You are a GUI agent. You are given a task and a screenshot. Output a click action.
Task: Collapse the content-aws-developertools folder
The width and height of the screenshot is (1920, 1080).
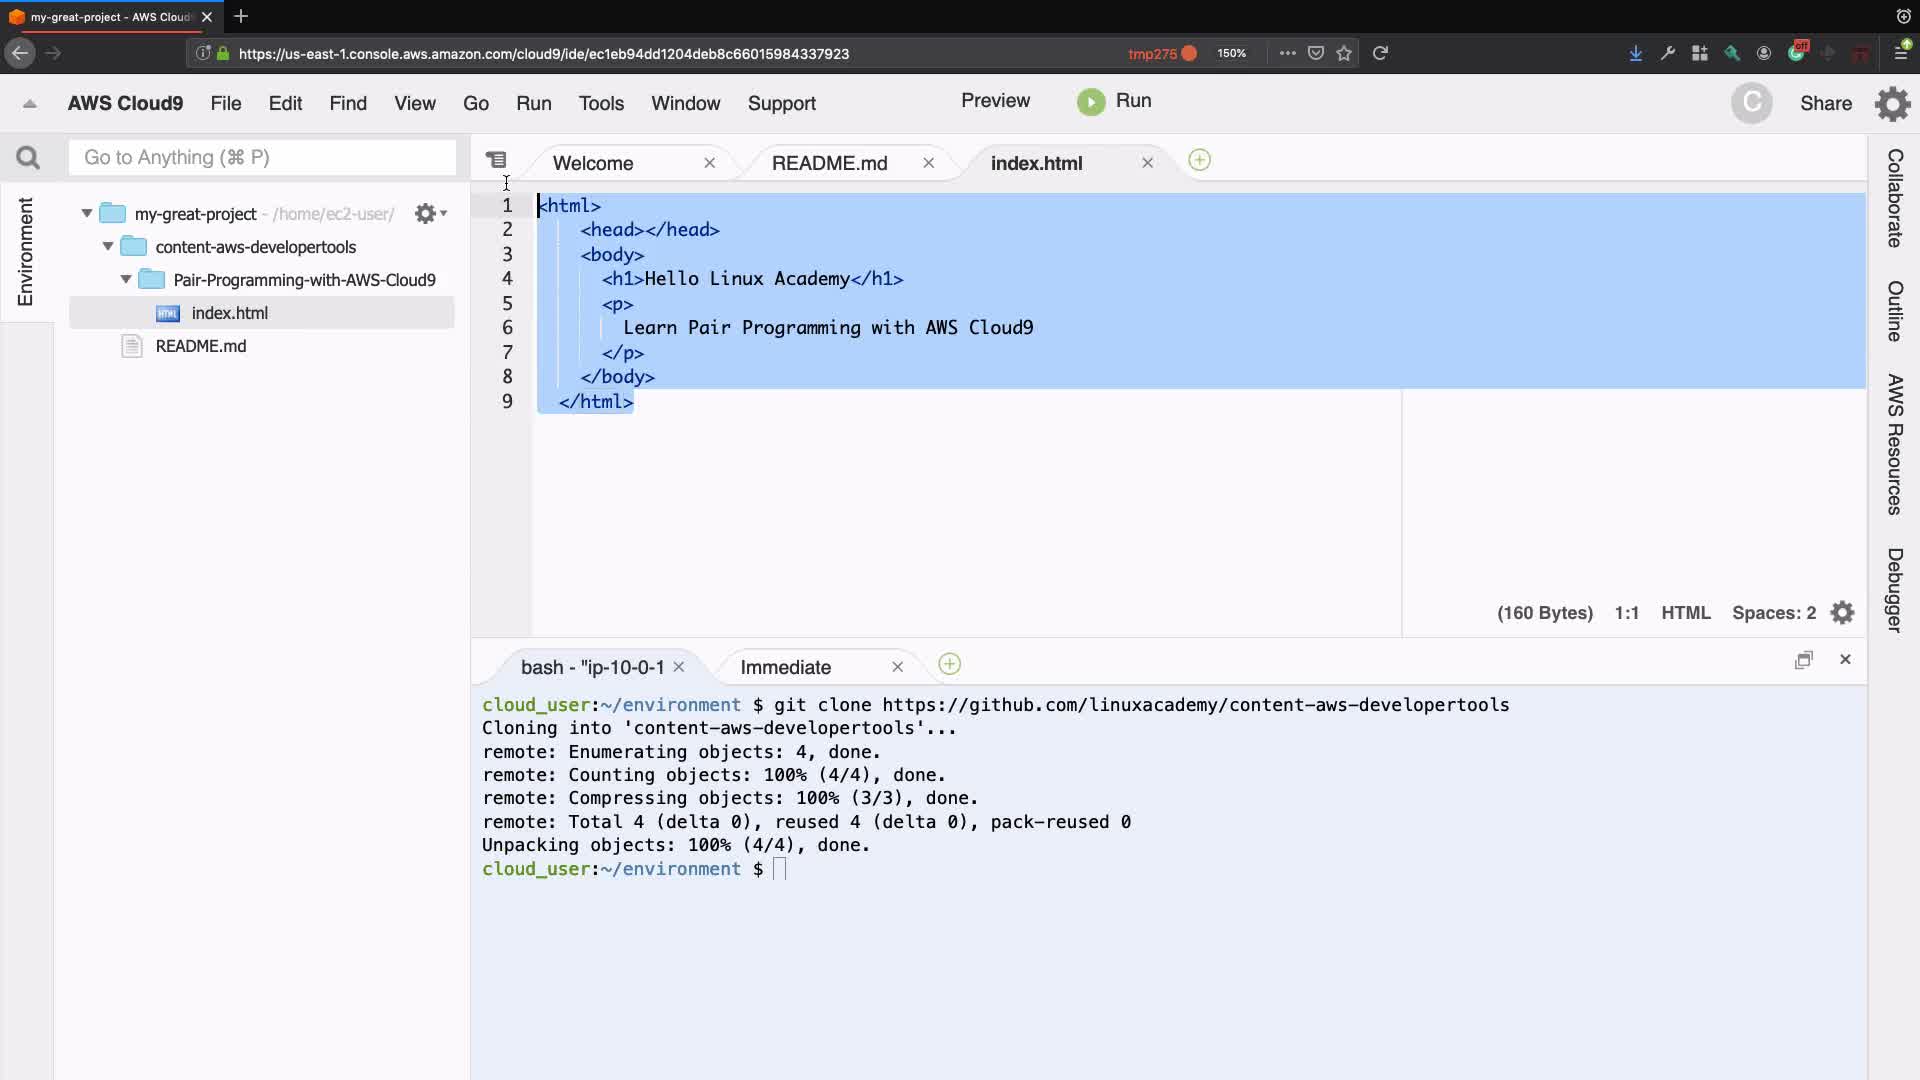[108, 247]
